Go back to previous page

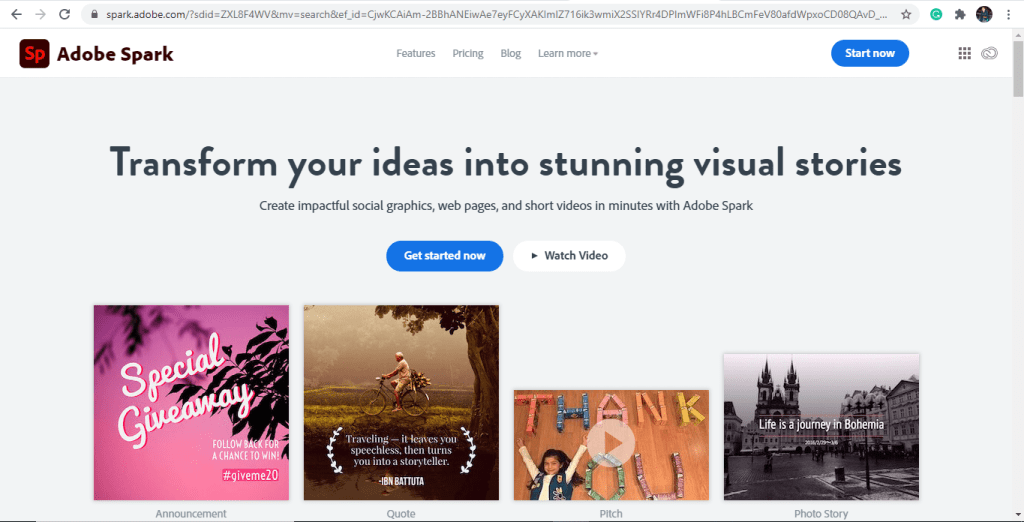tap(16, 15)
